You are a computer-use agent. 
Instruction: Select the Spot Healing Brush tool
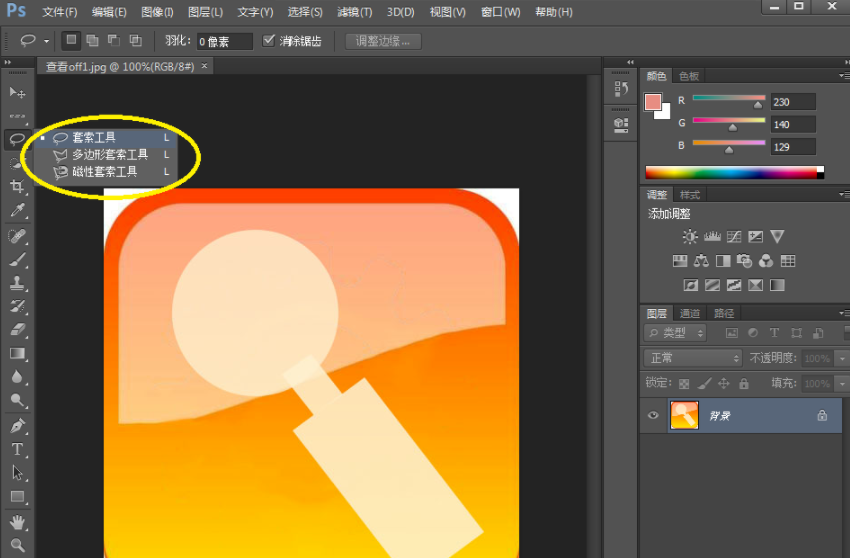click(x=17, y=236)
